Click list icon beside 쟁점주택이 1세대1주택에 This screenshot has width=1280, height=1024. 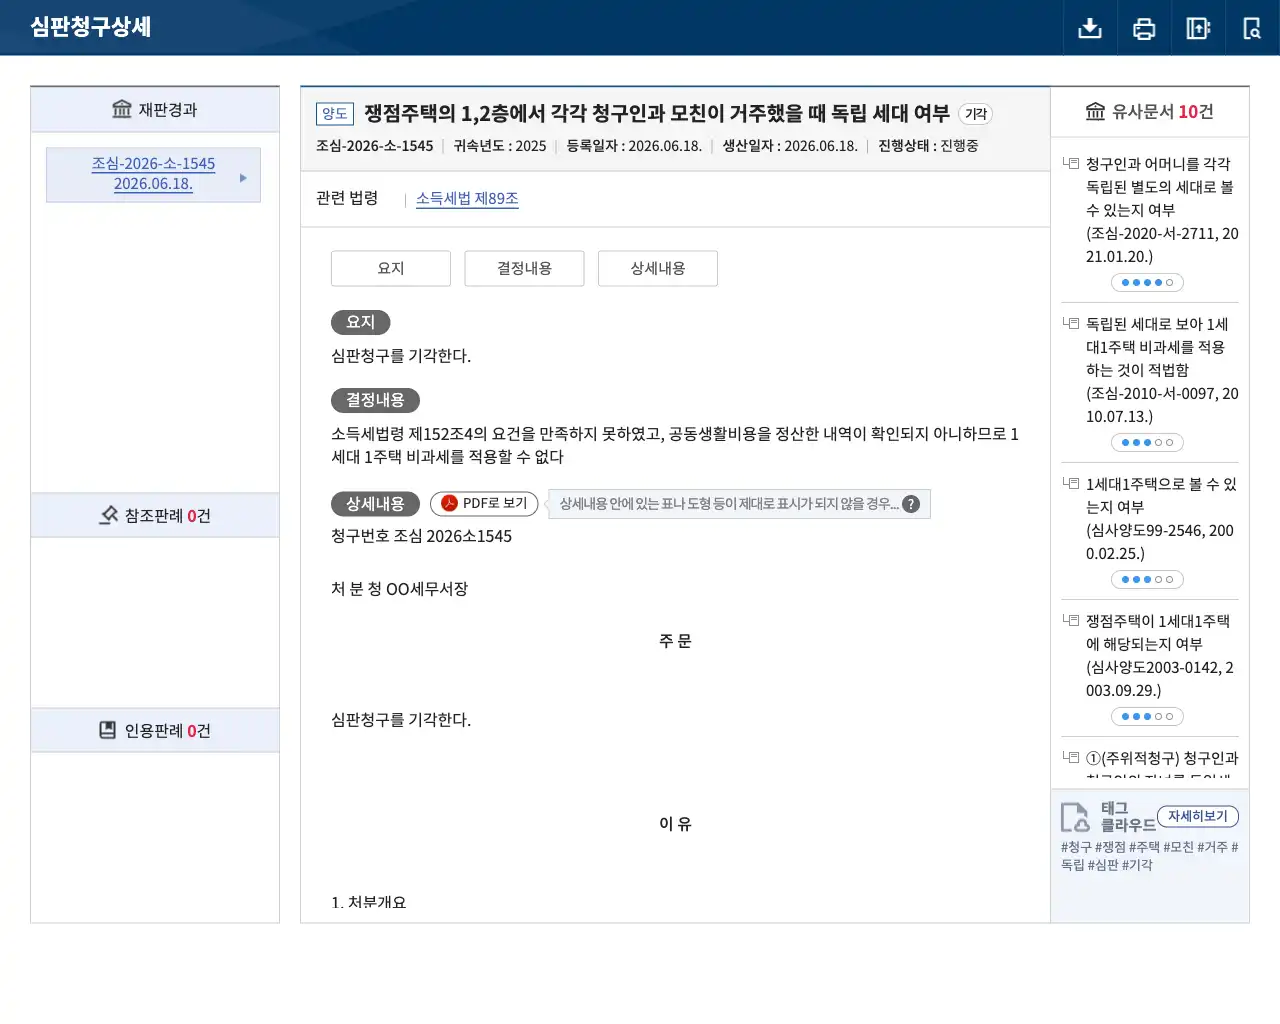click(1071, 620)
